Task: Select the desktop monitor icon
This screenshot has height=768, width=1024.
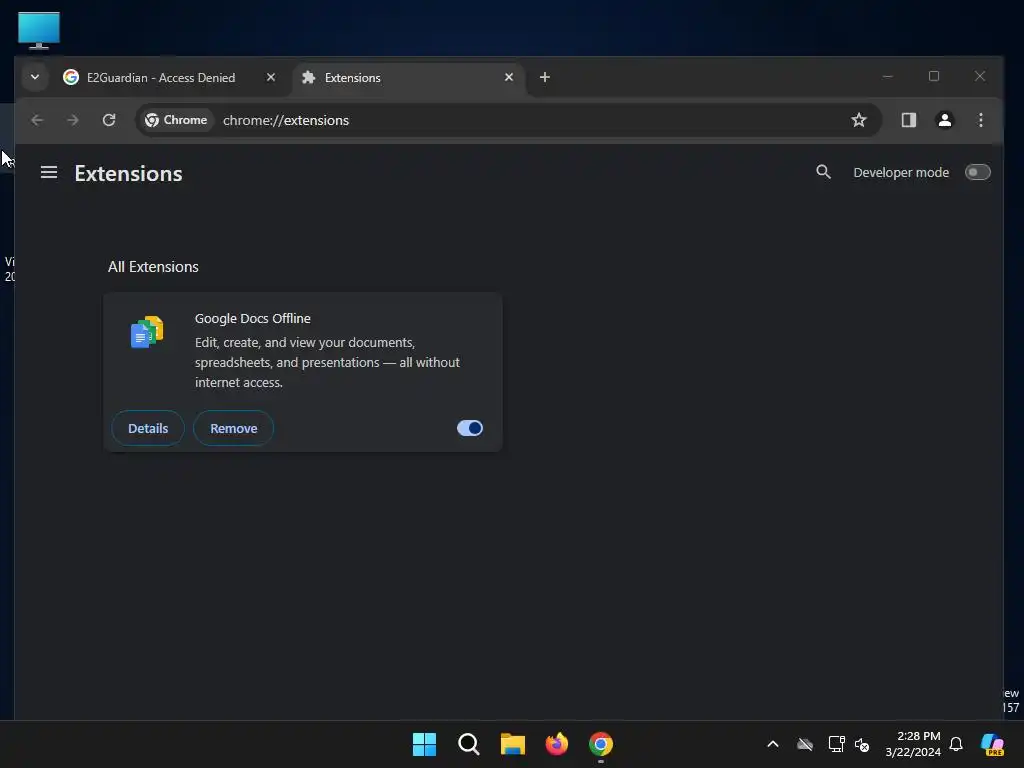Action: pos(39,30)
